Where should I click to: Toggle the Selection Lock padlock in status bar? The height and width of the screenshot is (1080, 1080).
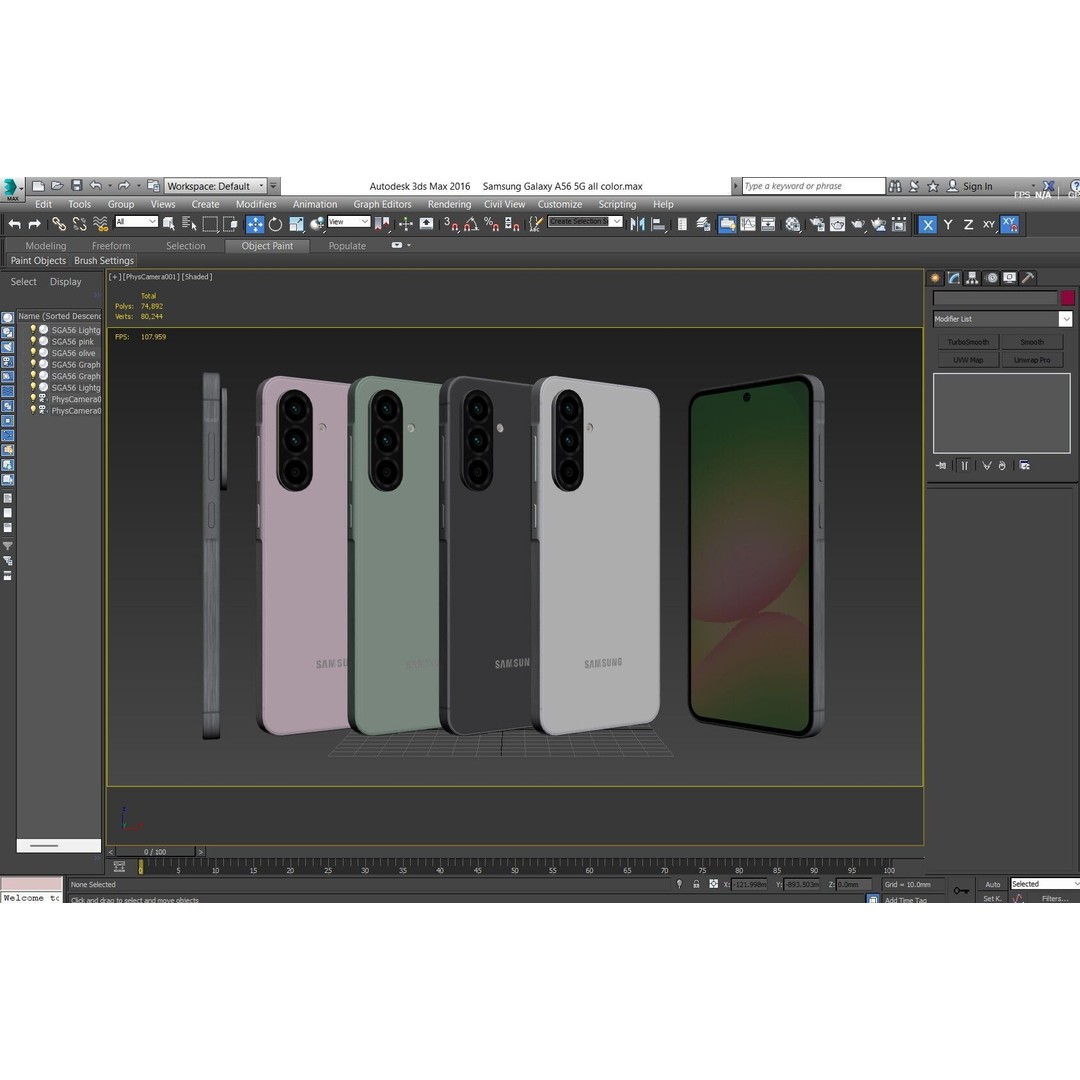tap(696, 884)
